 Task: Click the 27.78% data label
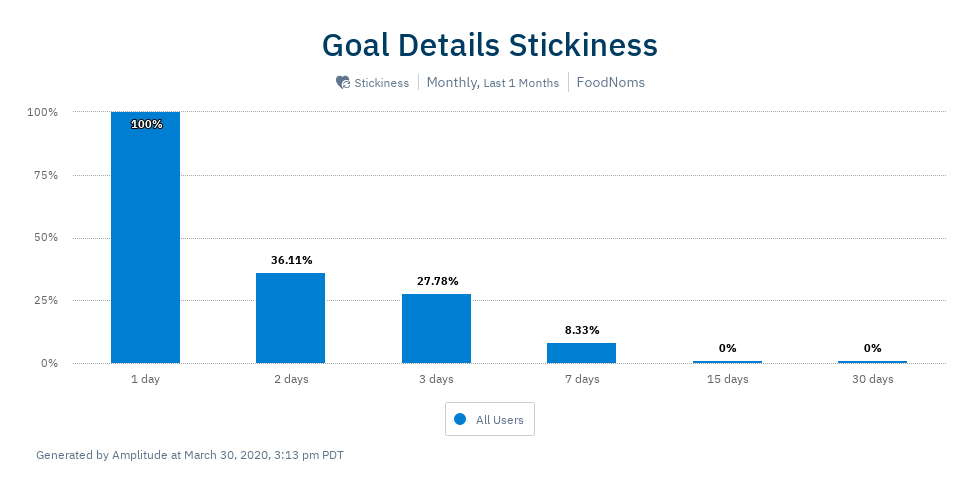click(438, 281)
